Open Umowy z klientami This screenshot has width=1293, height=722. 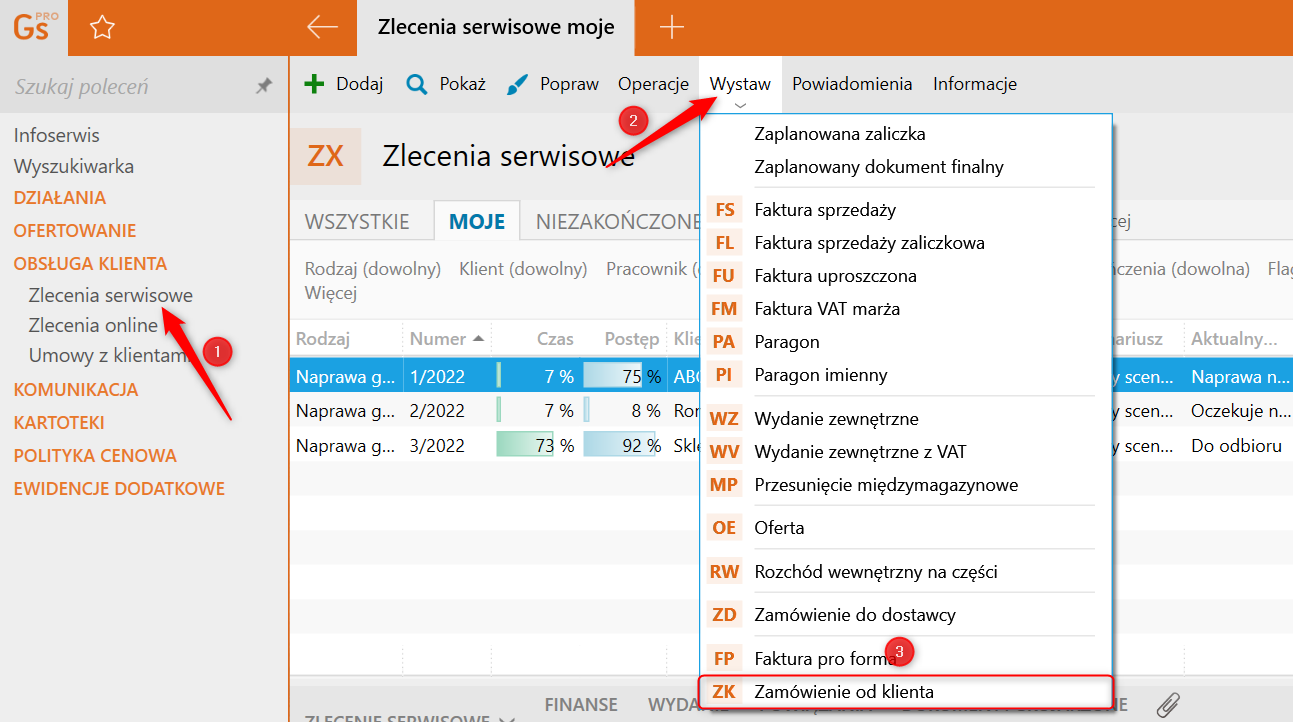110,356
